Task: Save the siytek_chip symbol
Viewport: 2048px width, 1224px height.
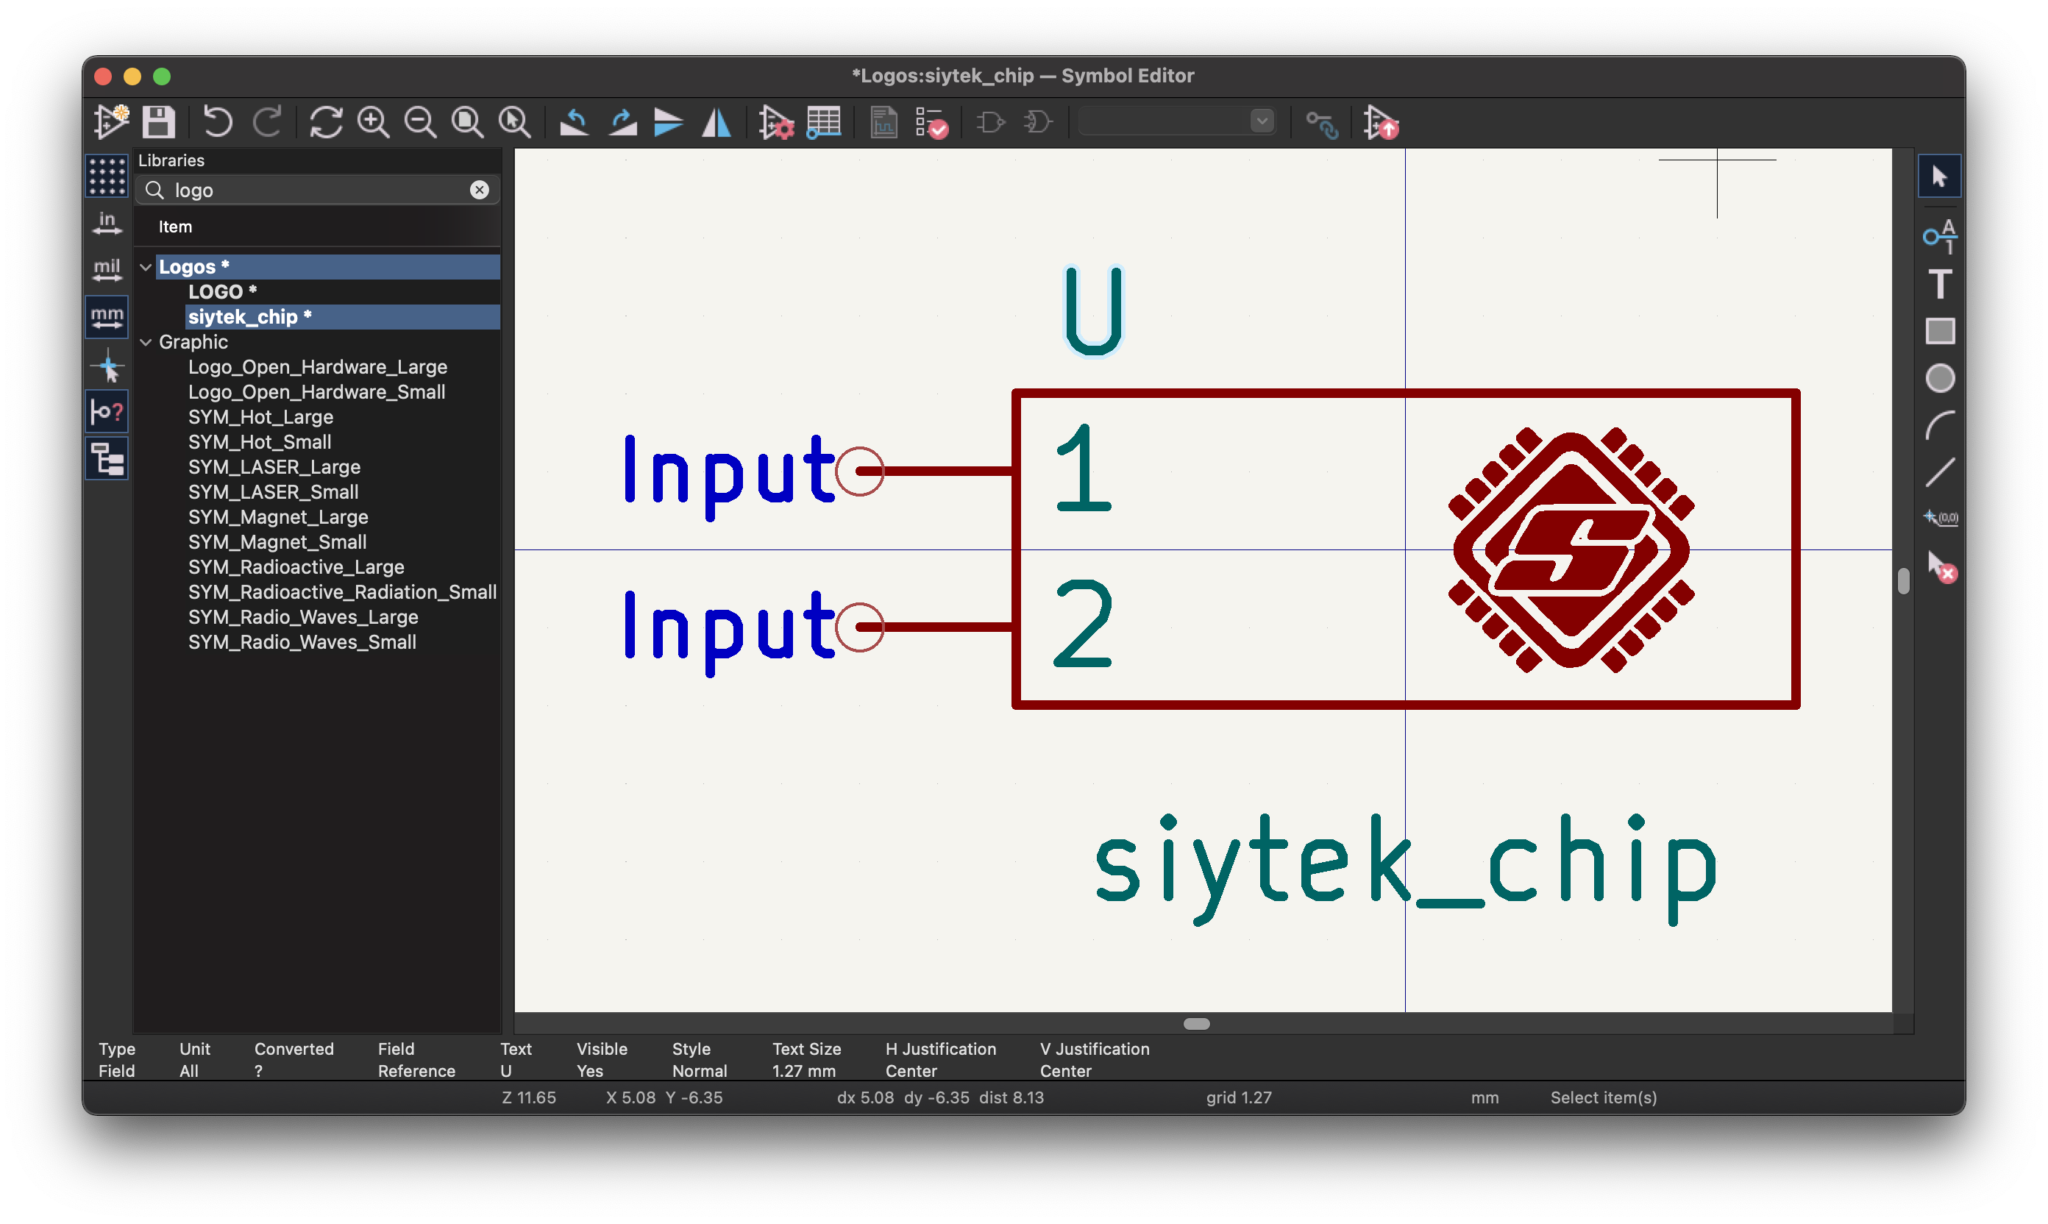Action: click(x=157, y=121)
